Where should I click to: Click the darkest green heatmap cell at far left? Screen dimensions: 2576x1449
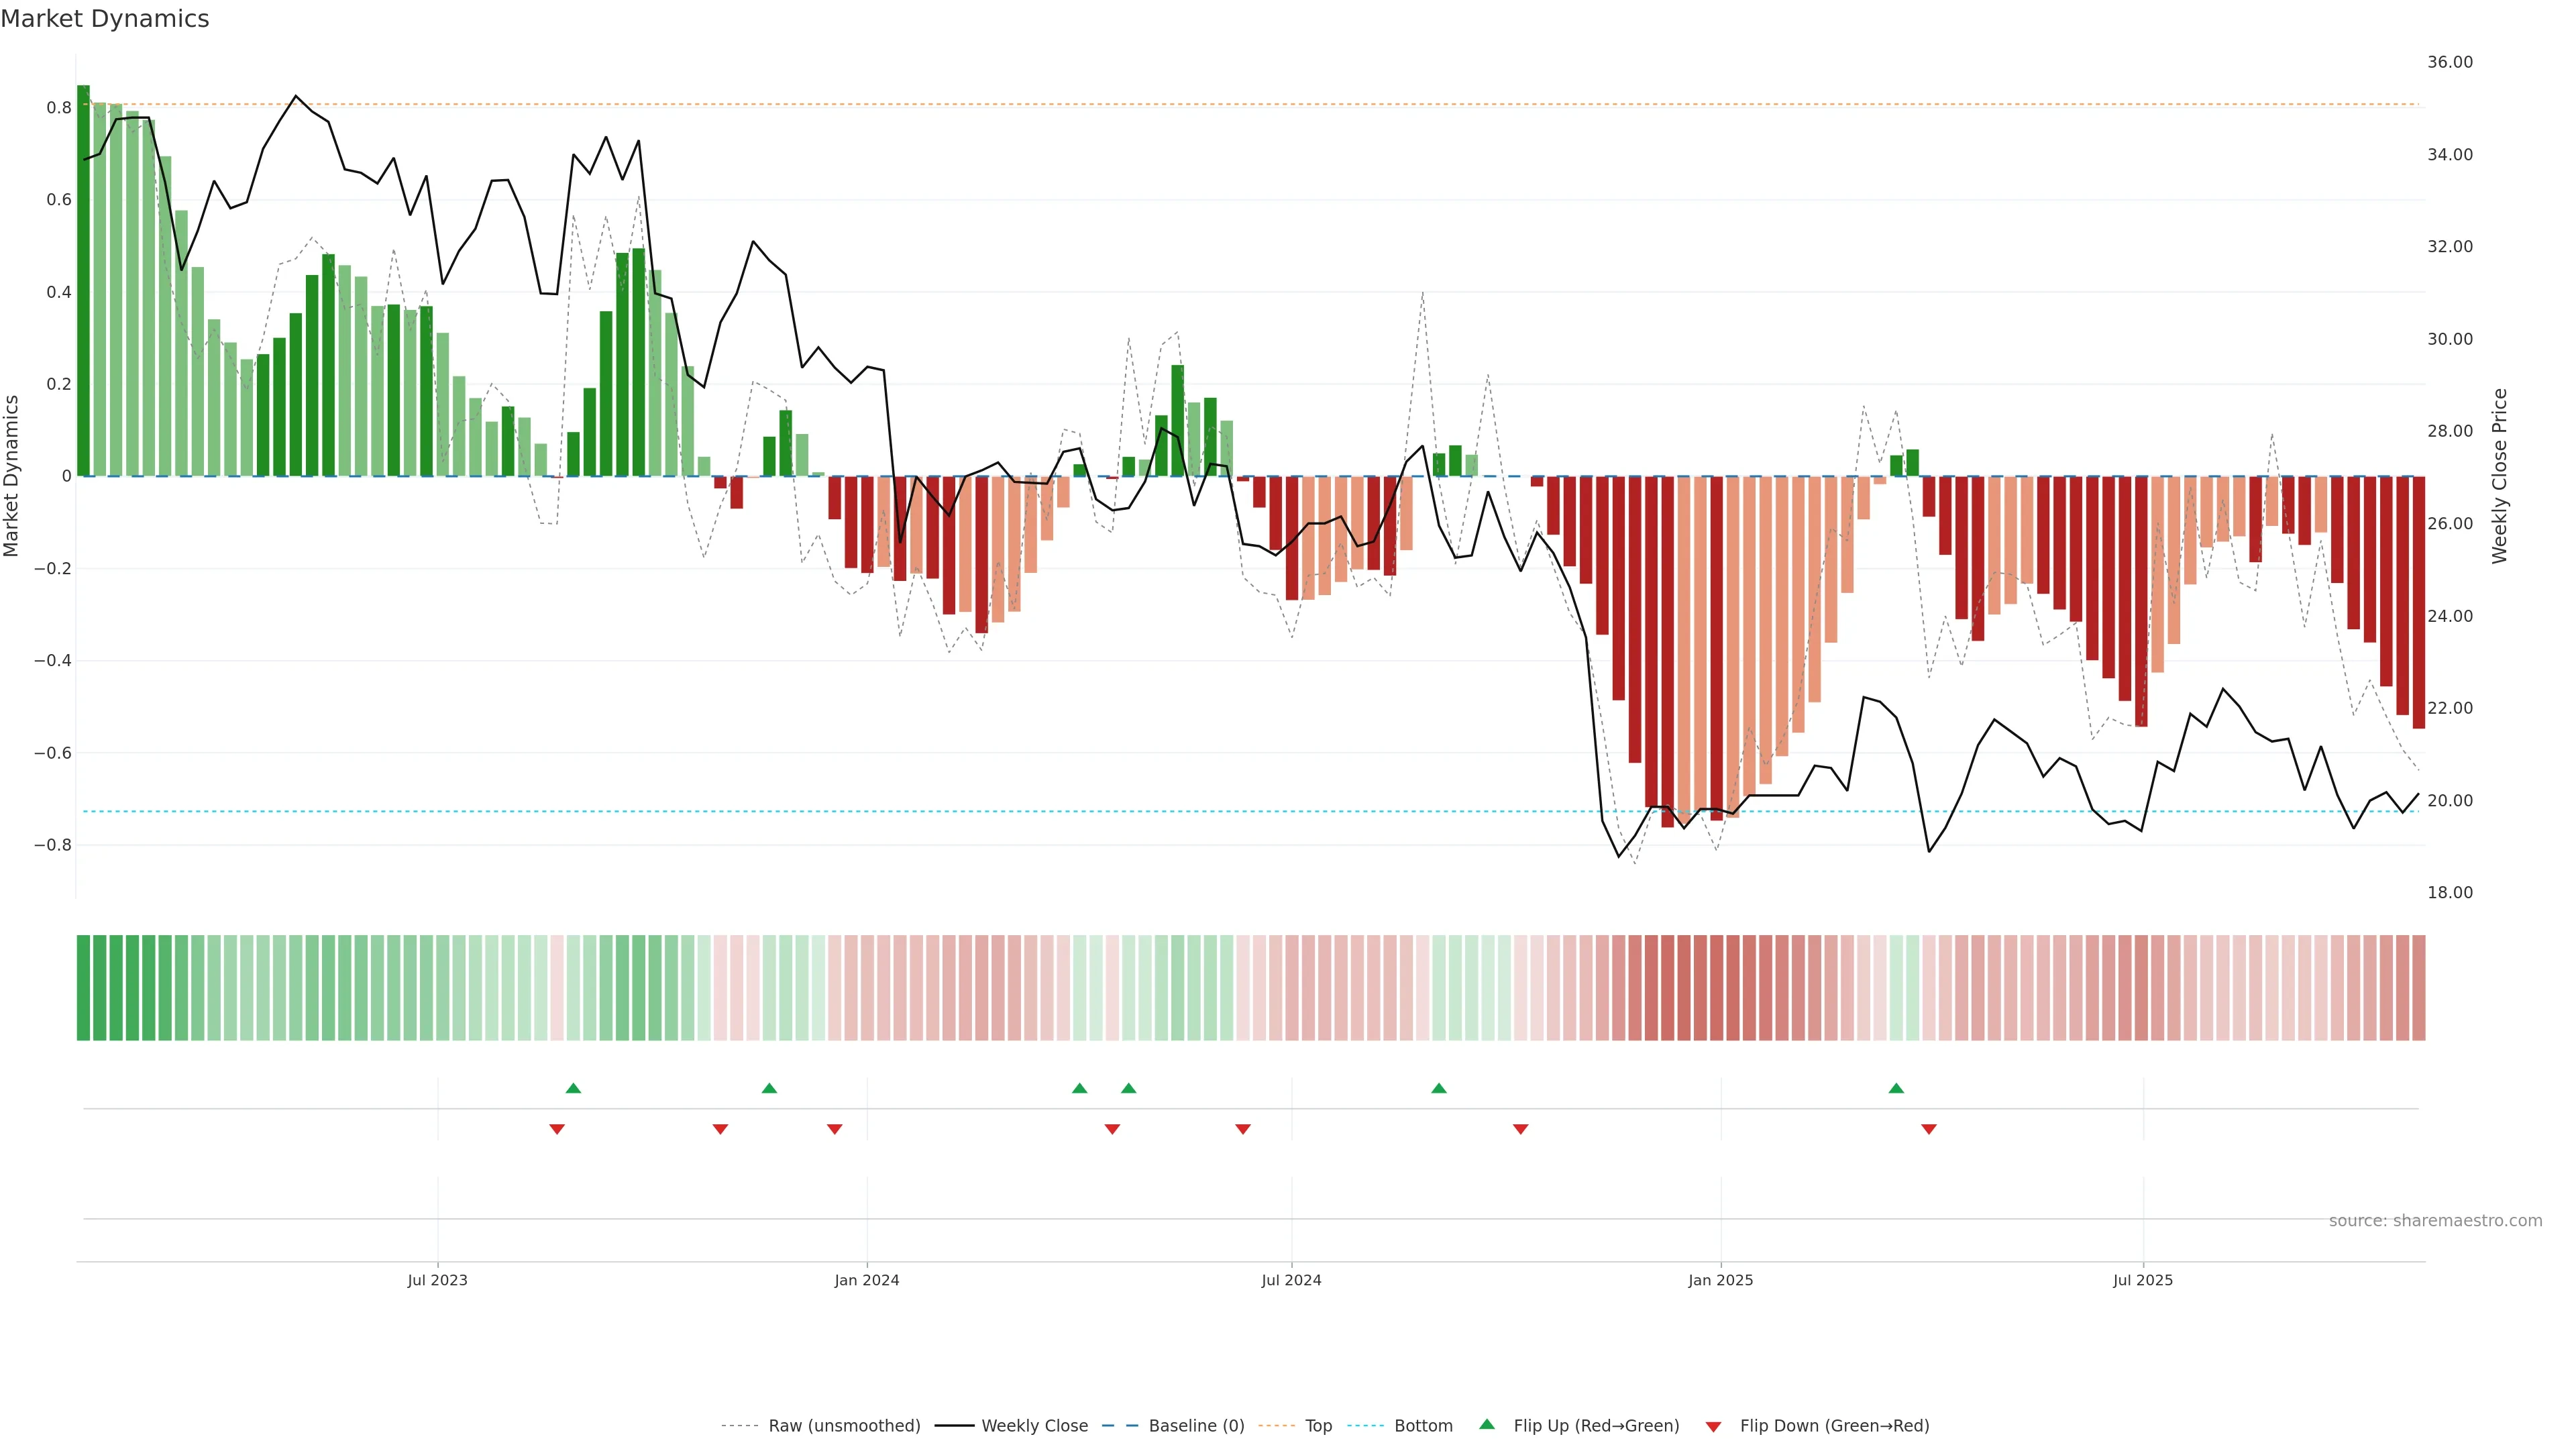point(83,987)
